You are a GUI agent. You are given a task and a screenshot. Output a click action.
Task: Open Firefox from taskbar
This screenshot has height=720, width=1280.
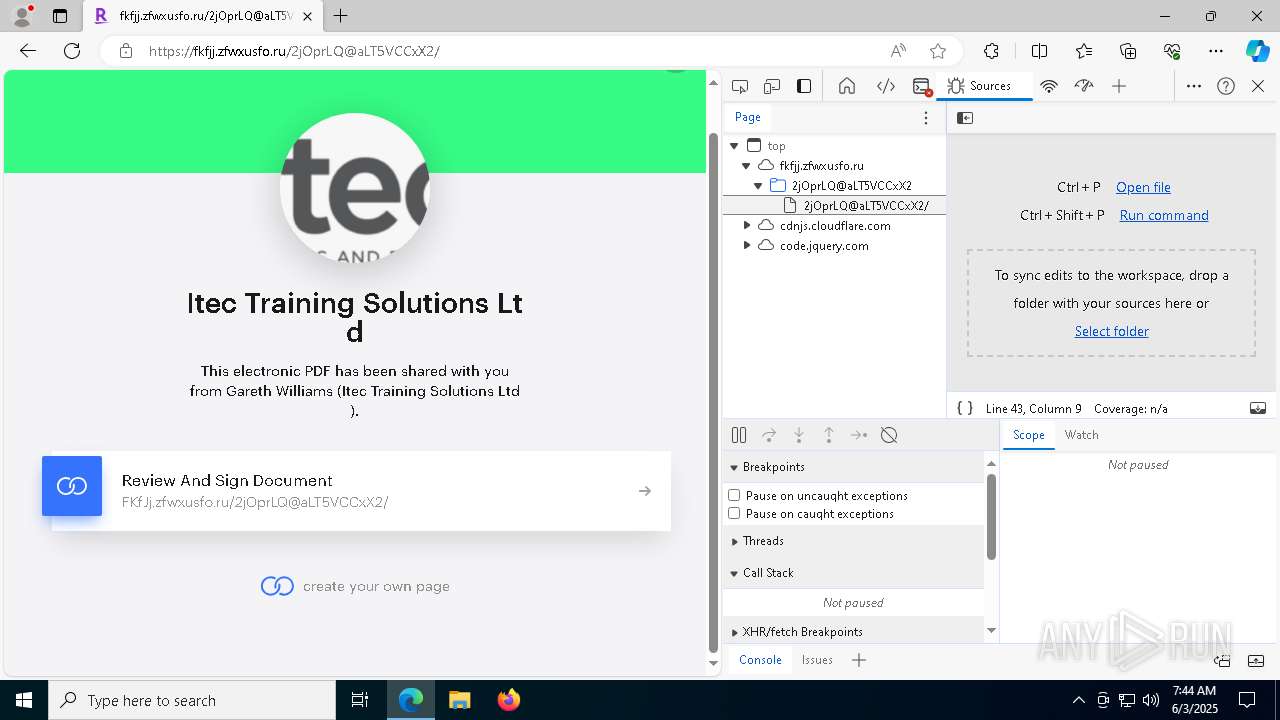509,700
